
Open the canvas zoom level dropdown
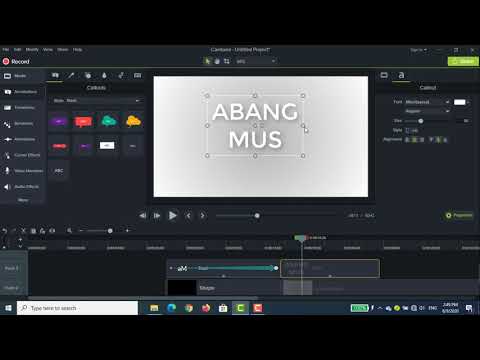tap(256, 61)
